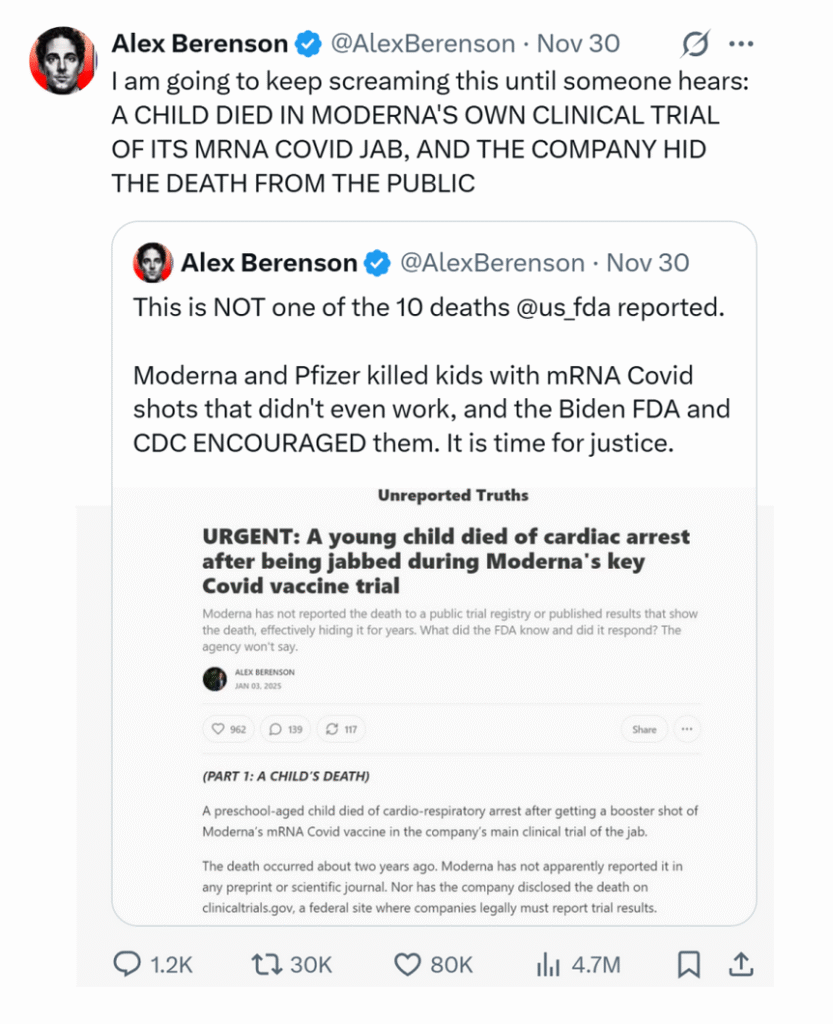The image size is (833, 1024).
Task: Repost this tweet via retweet icon
Action: 267,964
